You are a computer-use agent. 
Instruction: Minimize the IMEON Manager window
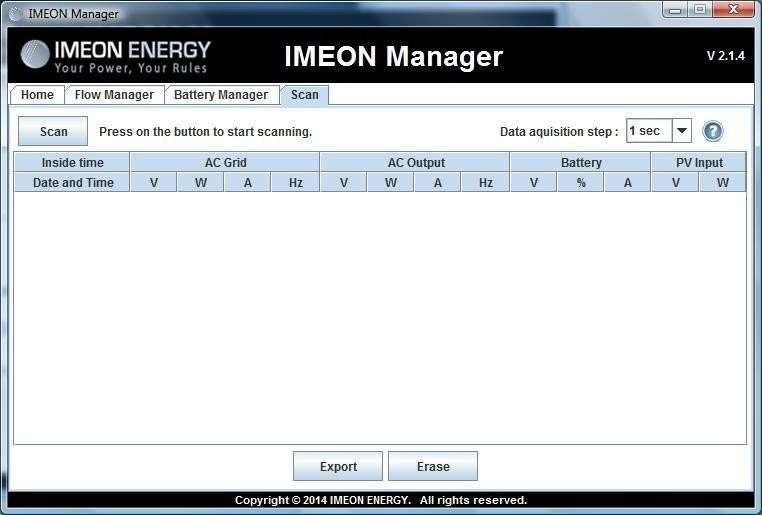tap(675, 10)
